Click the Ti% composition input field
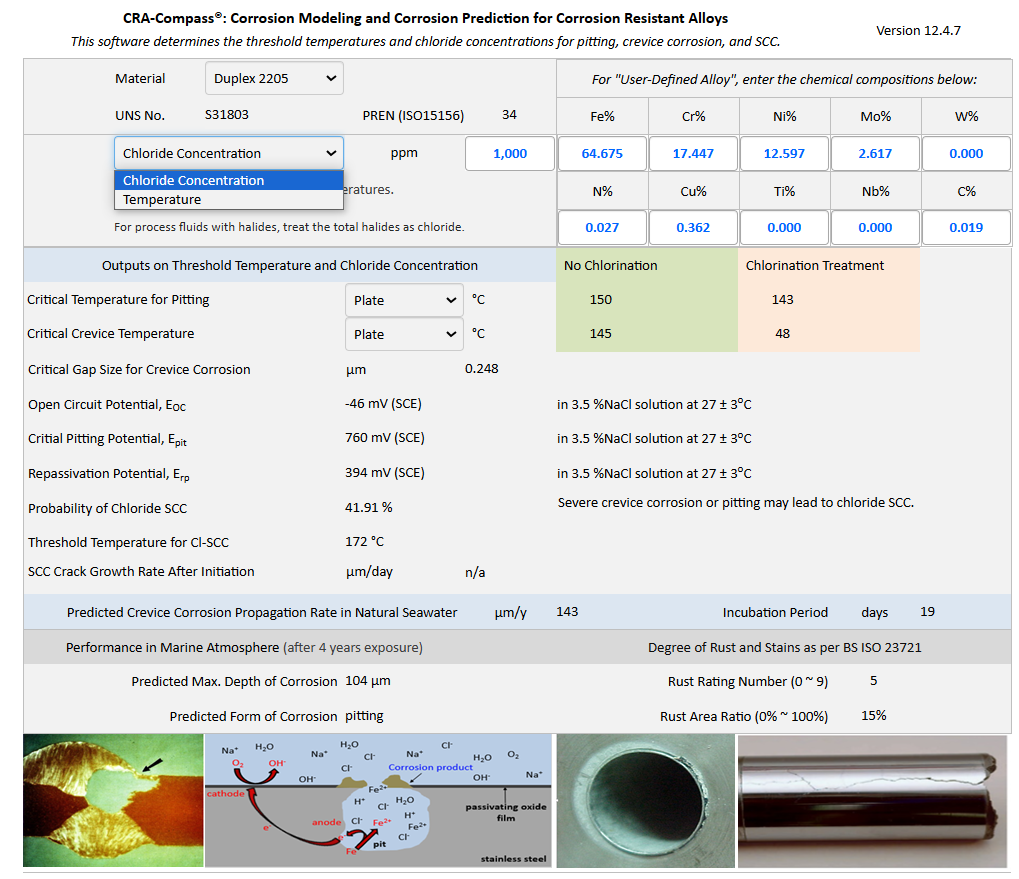Screen dimensions: 1019x879 [x=784, y=228]
